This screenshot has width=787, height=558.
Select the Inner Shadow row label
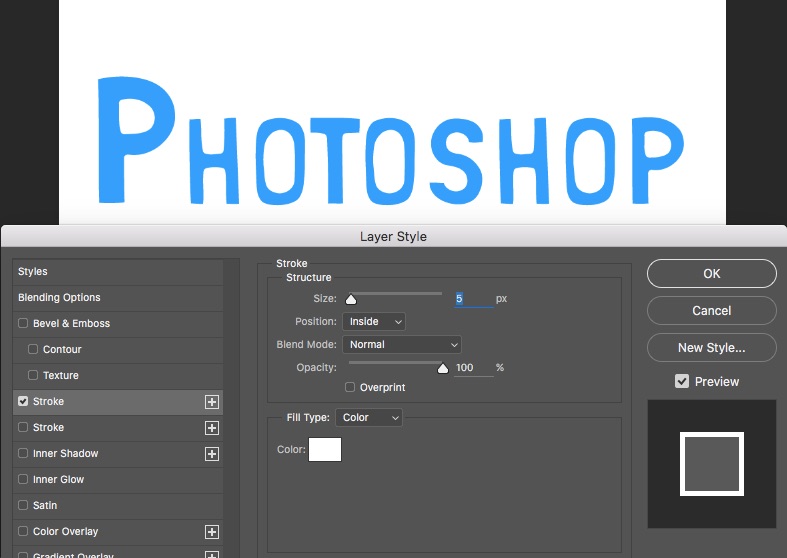[x=65, y=454]
